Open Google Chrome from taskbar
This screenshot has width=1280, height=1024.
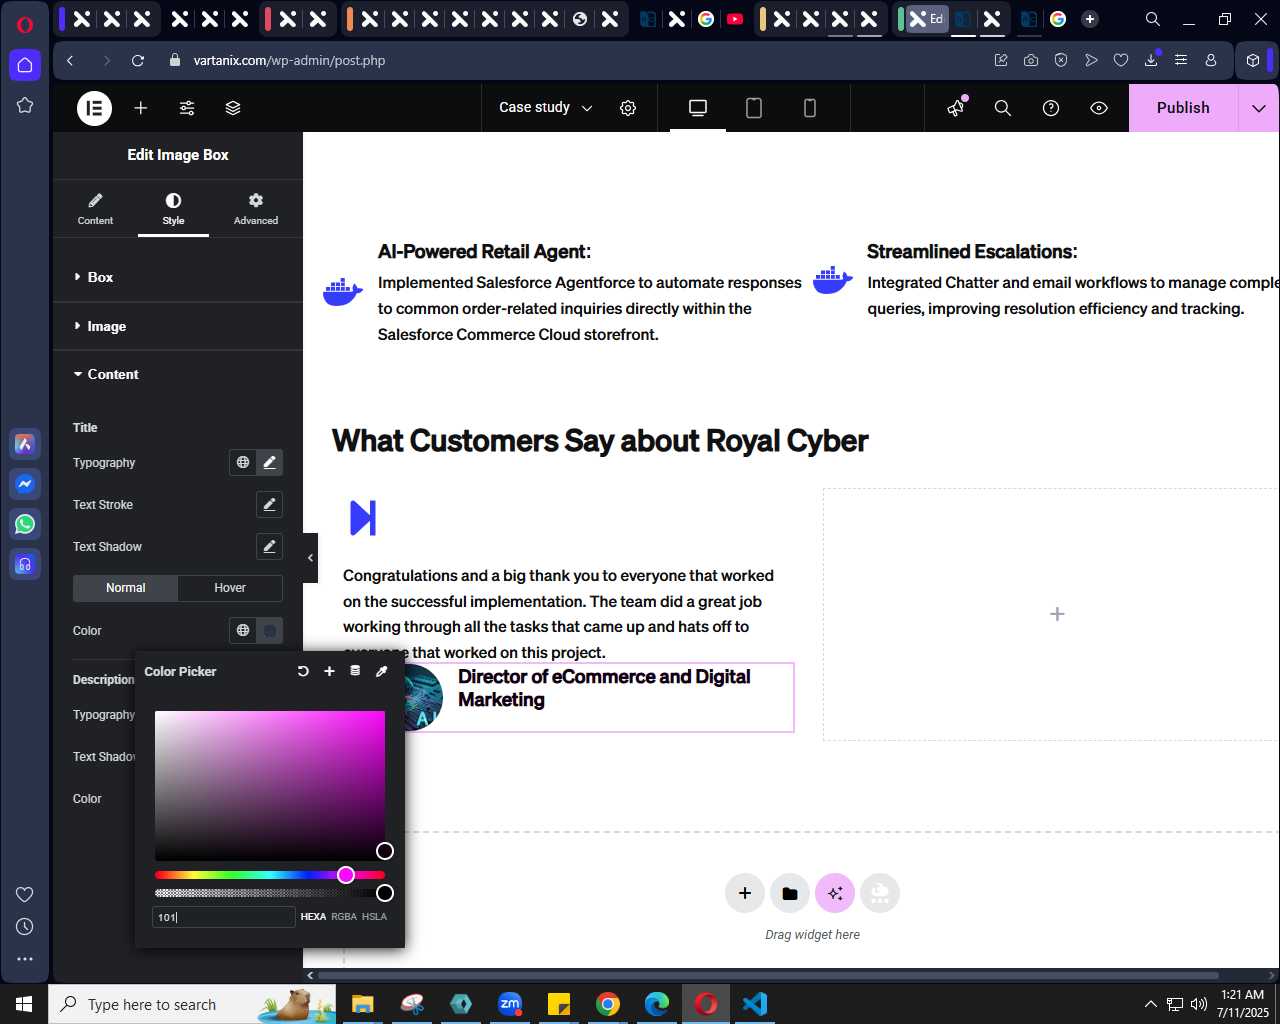pyautogui.click(x=608, y=1004)
